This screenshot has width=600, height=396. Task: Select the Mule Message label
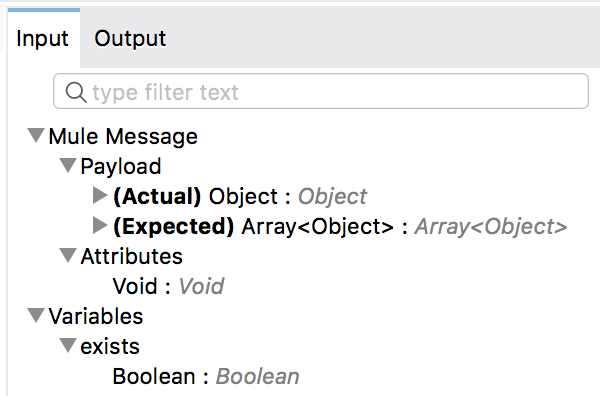123,136
